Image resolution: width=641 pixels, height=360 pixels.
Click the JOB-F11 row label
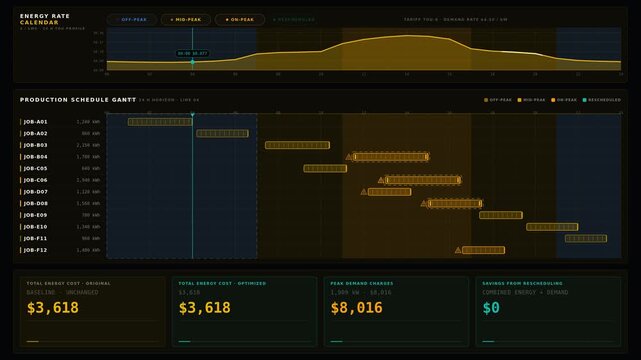coord(35,239)
